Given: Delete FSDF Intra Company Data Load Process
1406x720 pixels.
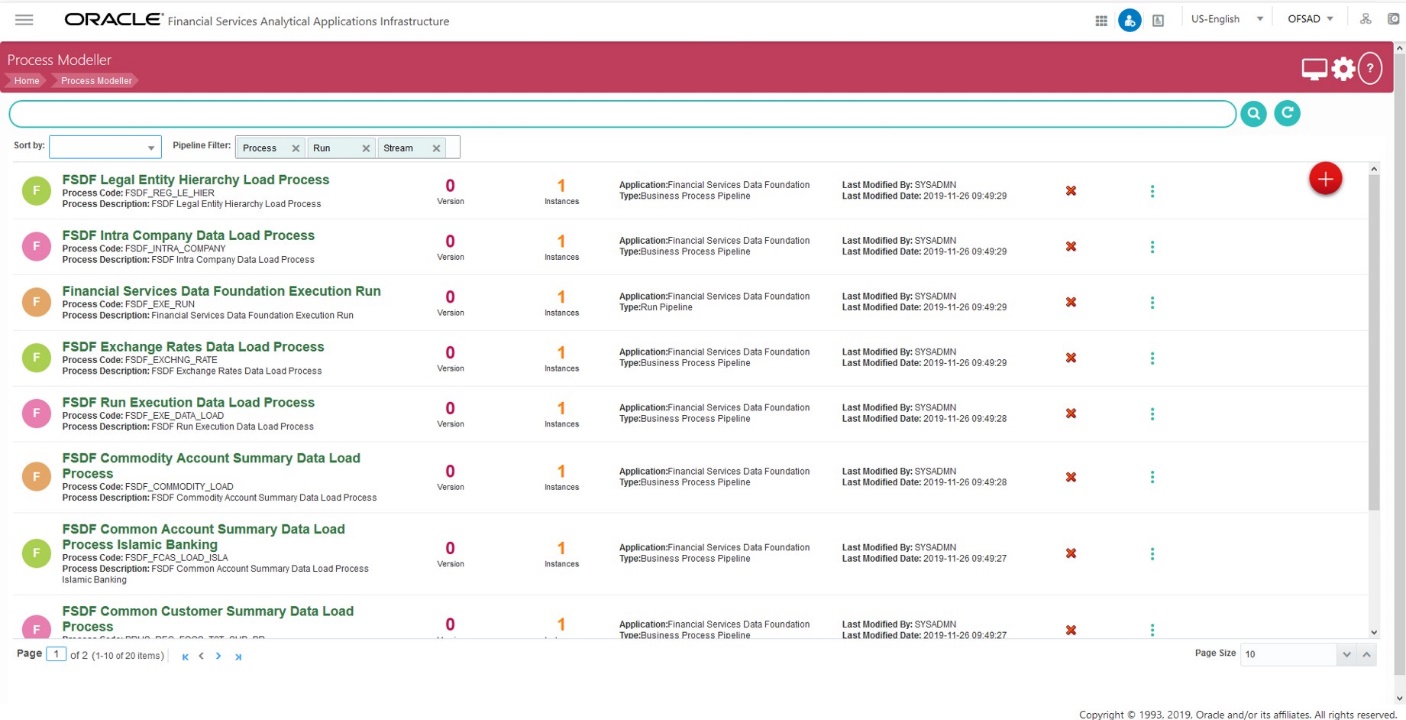Looking at the screenshot, I should point(1071,246).
